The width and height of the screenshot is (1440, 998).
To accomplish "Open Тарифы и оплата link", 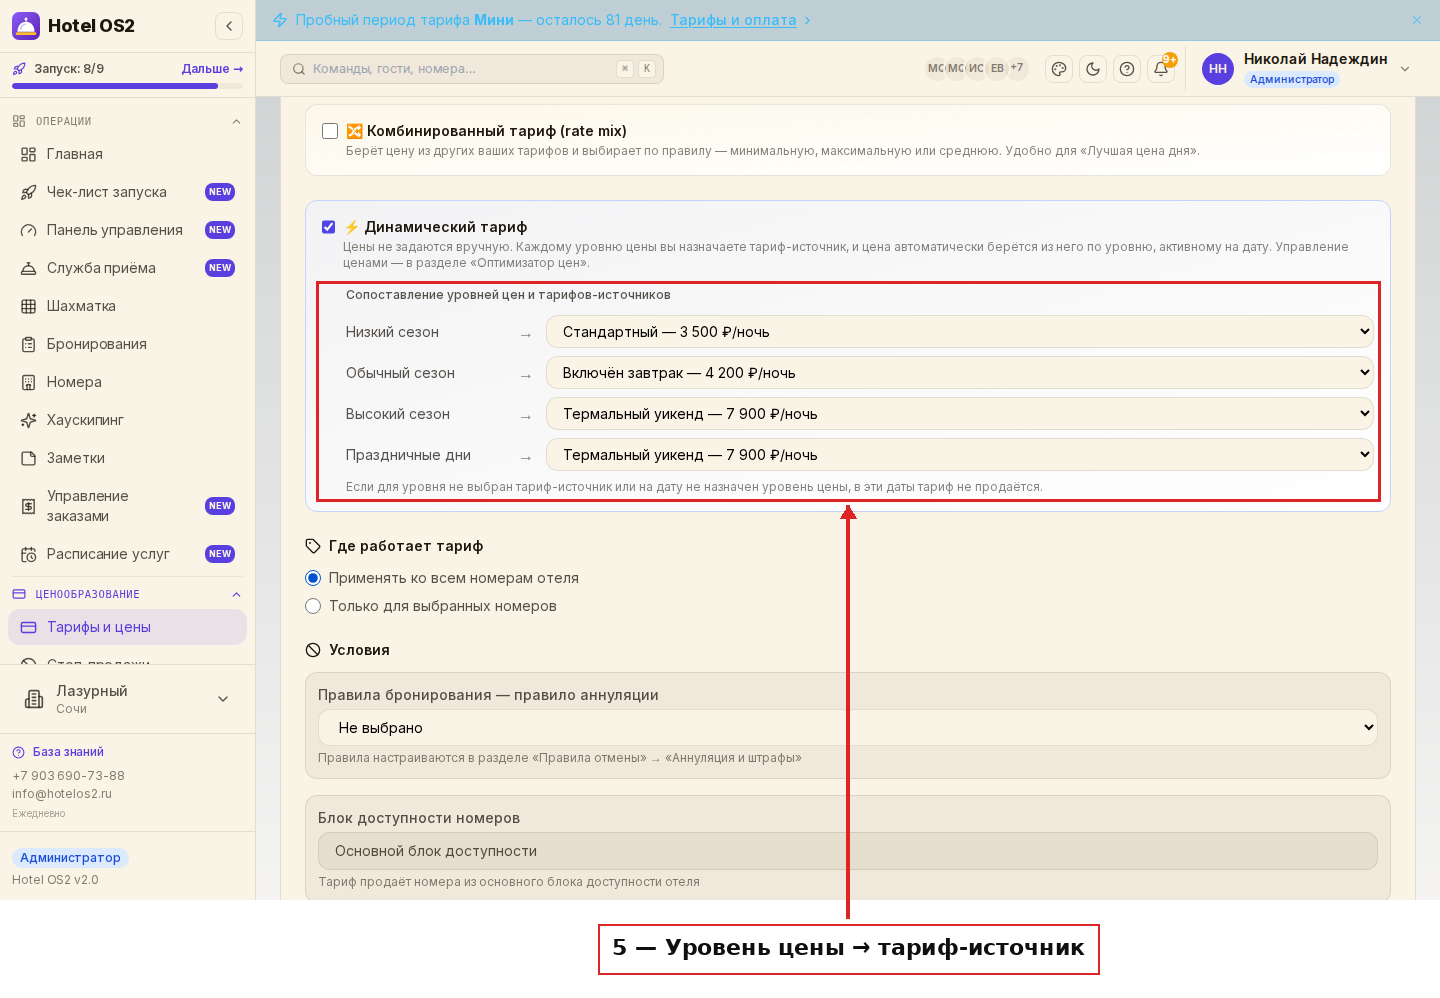I will click(733, 20).
